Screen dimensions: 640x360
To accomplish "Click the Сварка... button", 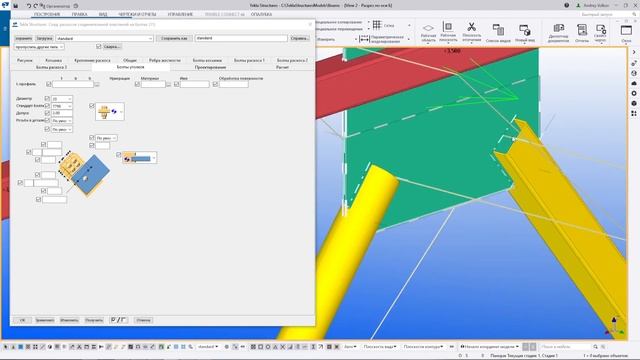I will point(111,47).
